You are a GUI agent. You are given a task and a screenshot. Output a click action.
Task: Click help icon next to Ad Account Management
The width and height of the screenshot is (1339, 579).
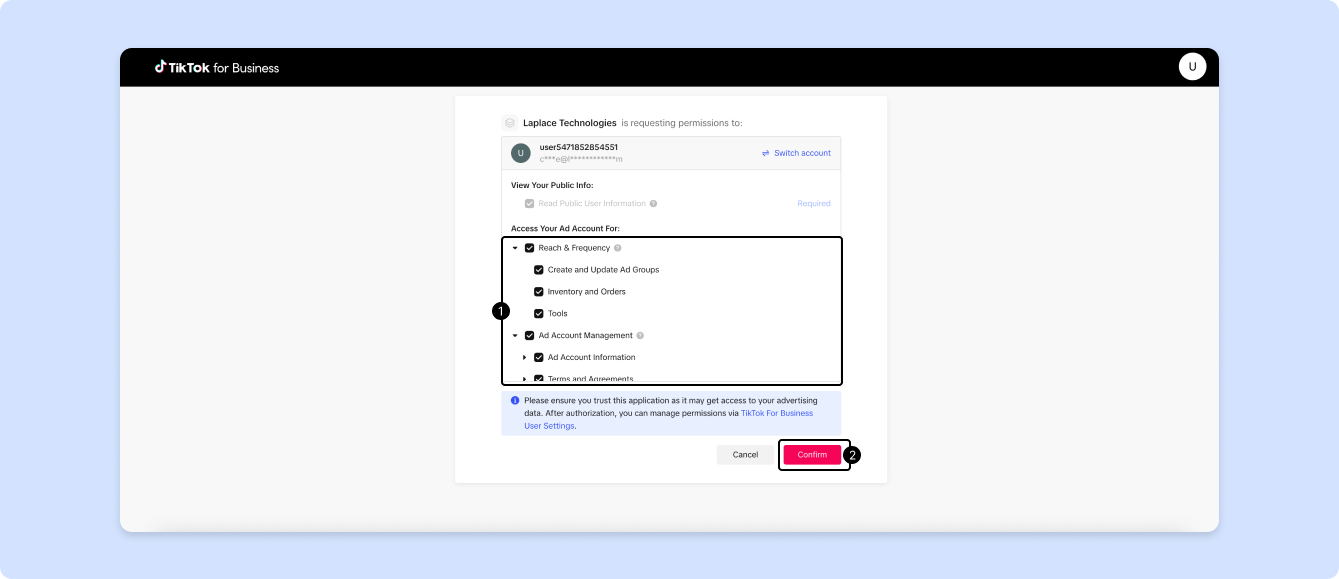[x=640, y=336]
